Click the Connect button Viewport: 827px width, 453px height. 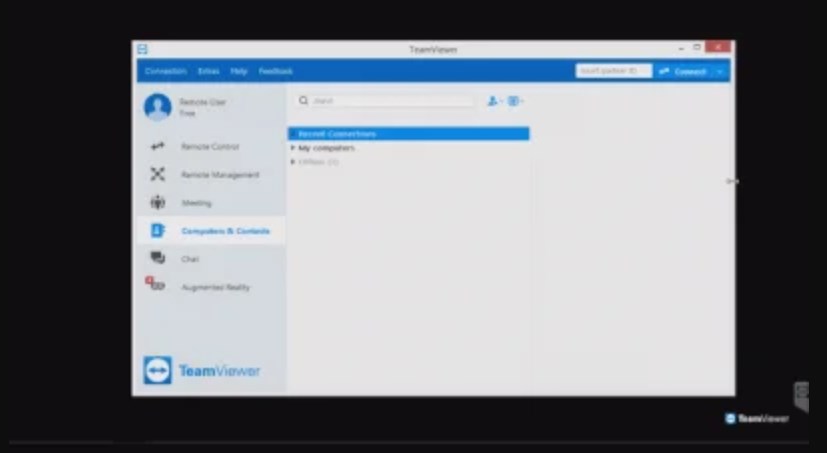[683, 71]
